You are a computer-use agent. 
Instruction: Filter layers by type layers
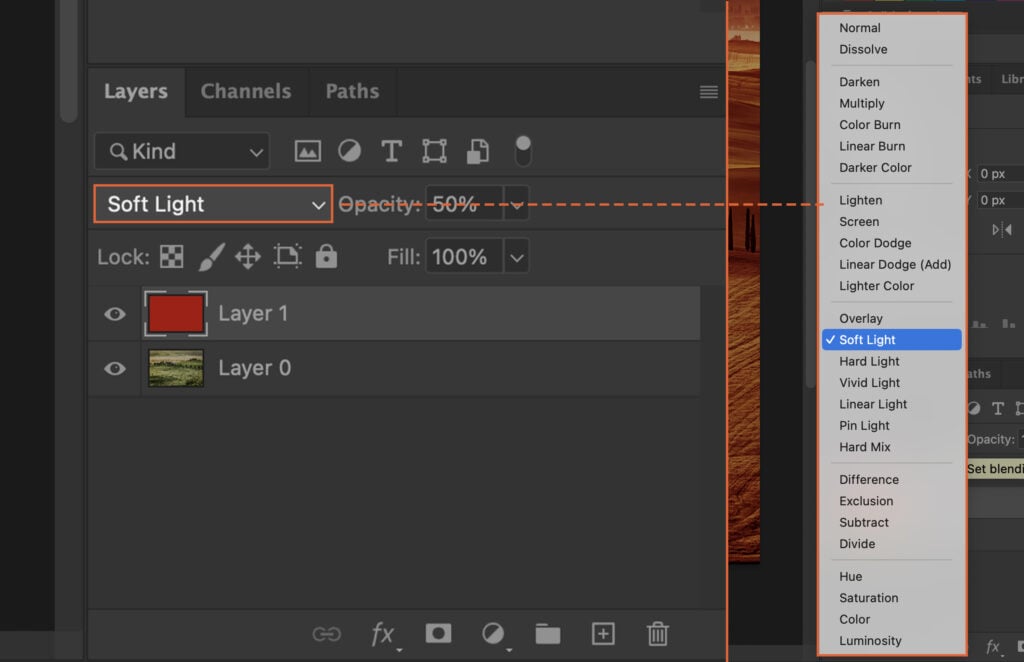point(391,150)
